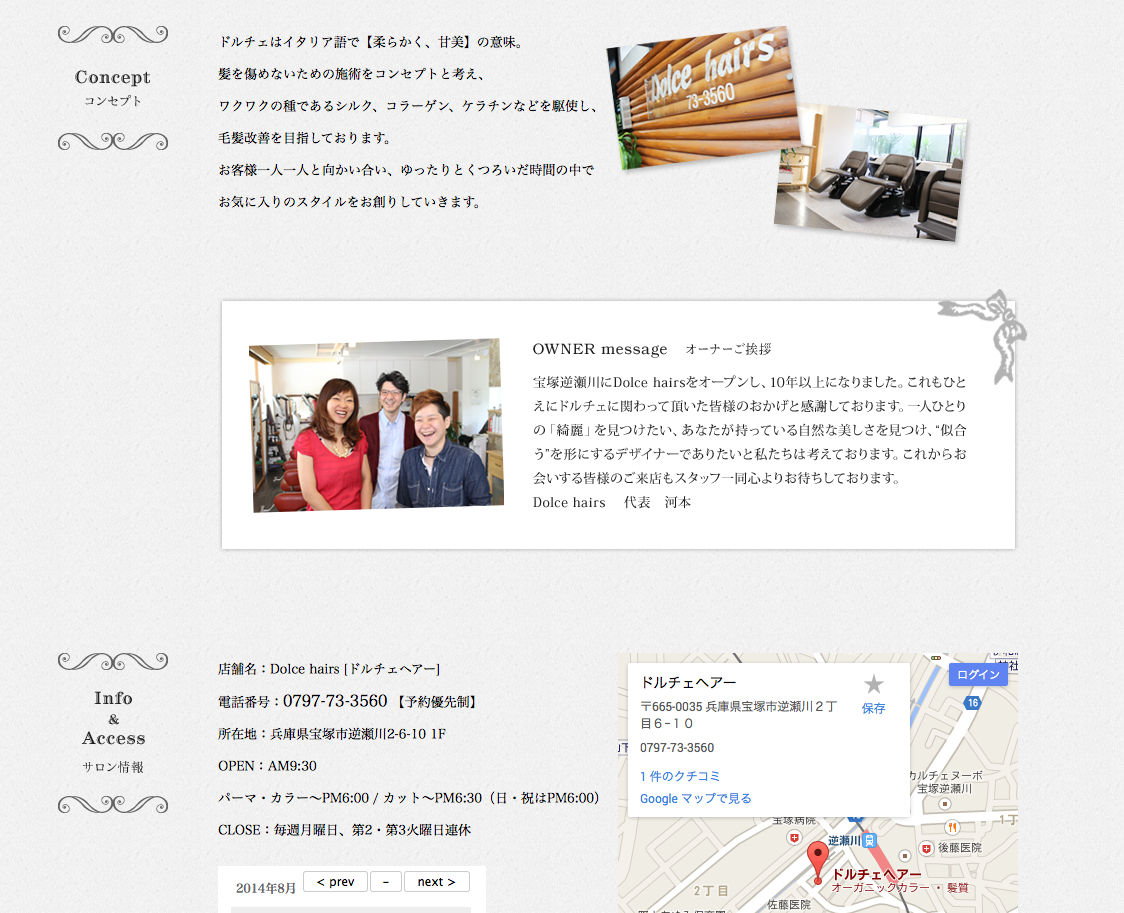Click the 宝塚病院 hospital cross marker
This screenshot has height=913, width=1124.
click(x=794, y=837)
